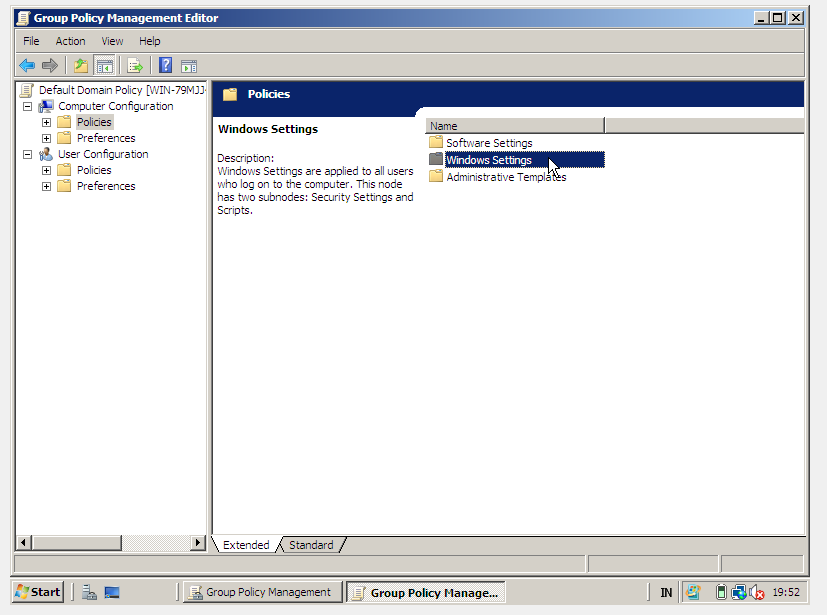
Task: Select Software Settings in the list
Action: coord(489,143)
